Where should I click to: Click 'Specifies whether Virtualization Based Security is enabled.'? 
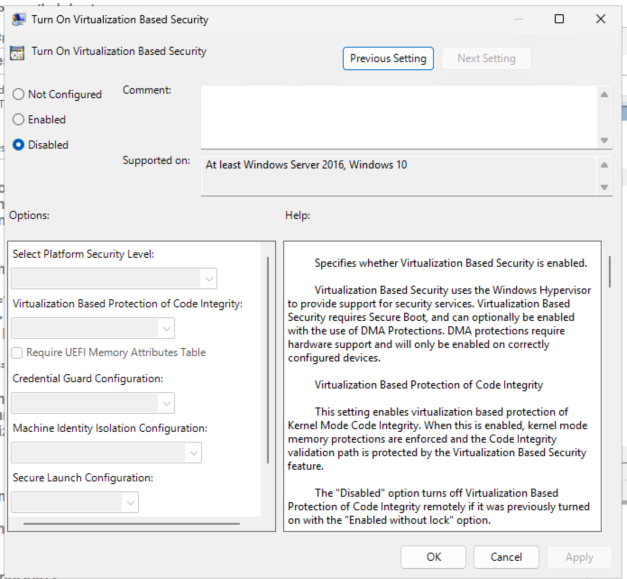tap(451, 263)
